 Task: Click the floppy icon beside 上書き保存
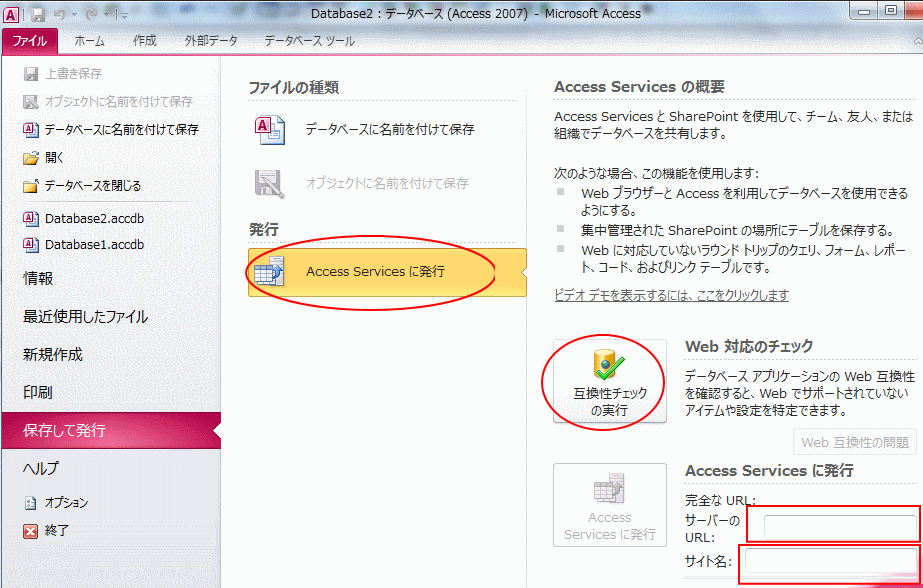coord(31,74)
